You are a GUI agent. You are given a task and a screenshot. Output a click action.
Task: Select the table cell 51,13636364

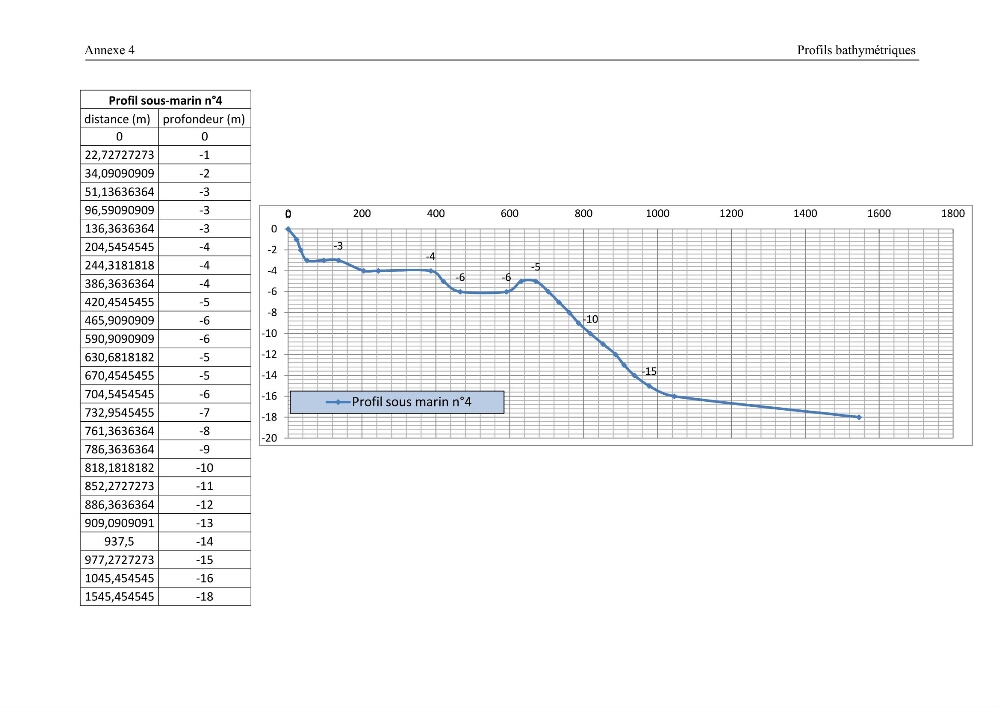[x=119, y=192]
